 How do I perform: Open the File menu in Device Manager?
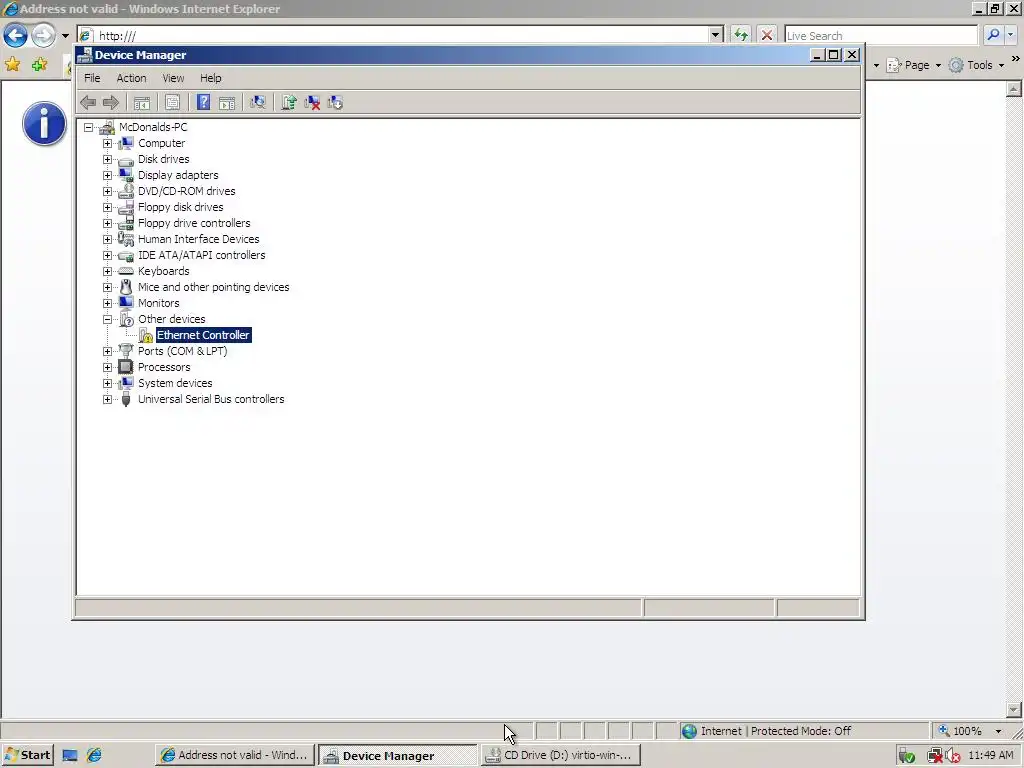click(x=92, y=78)
